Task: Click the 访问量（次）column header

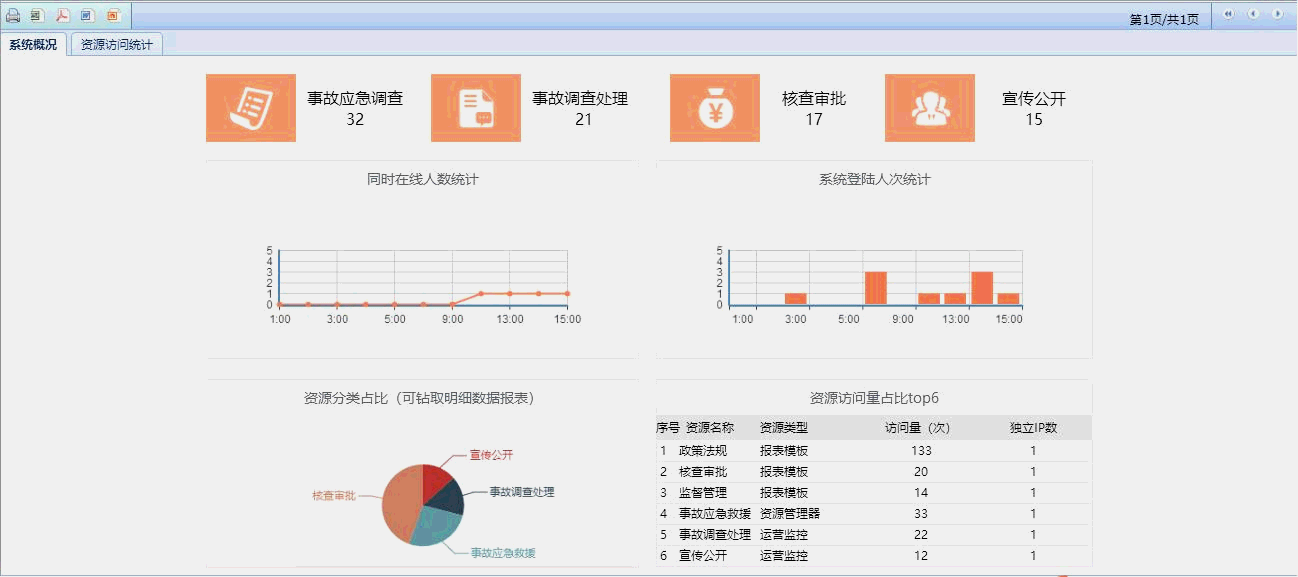Action: pyautogui.click(x=921, y=428)
